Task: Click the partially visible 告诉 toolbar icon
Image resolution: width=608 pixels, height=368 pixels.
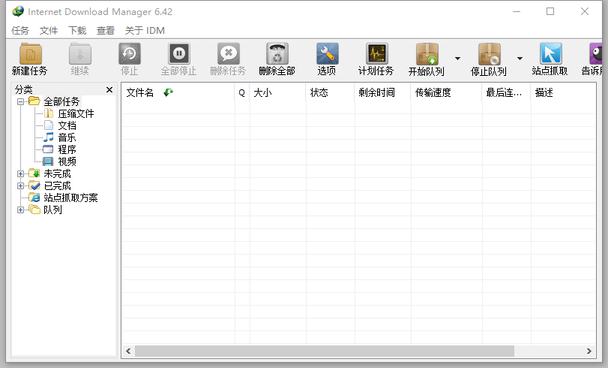Action: 596,54
